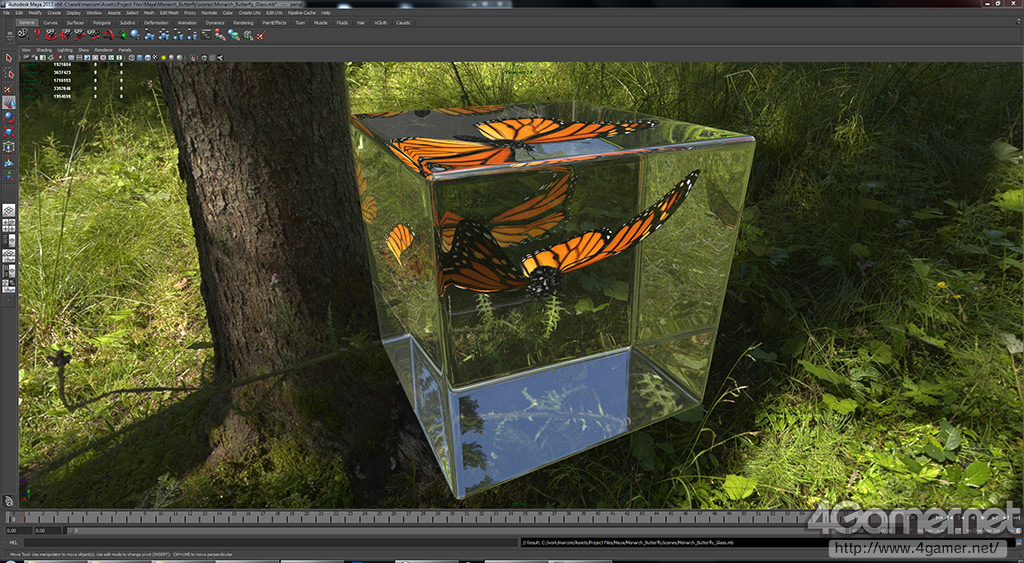The height and width of the screenshot is (563, 1024).
Task: Toggle textured display checker icon
Action: pos(155,57)
